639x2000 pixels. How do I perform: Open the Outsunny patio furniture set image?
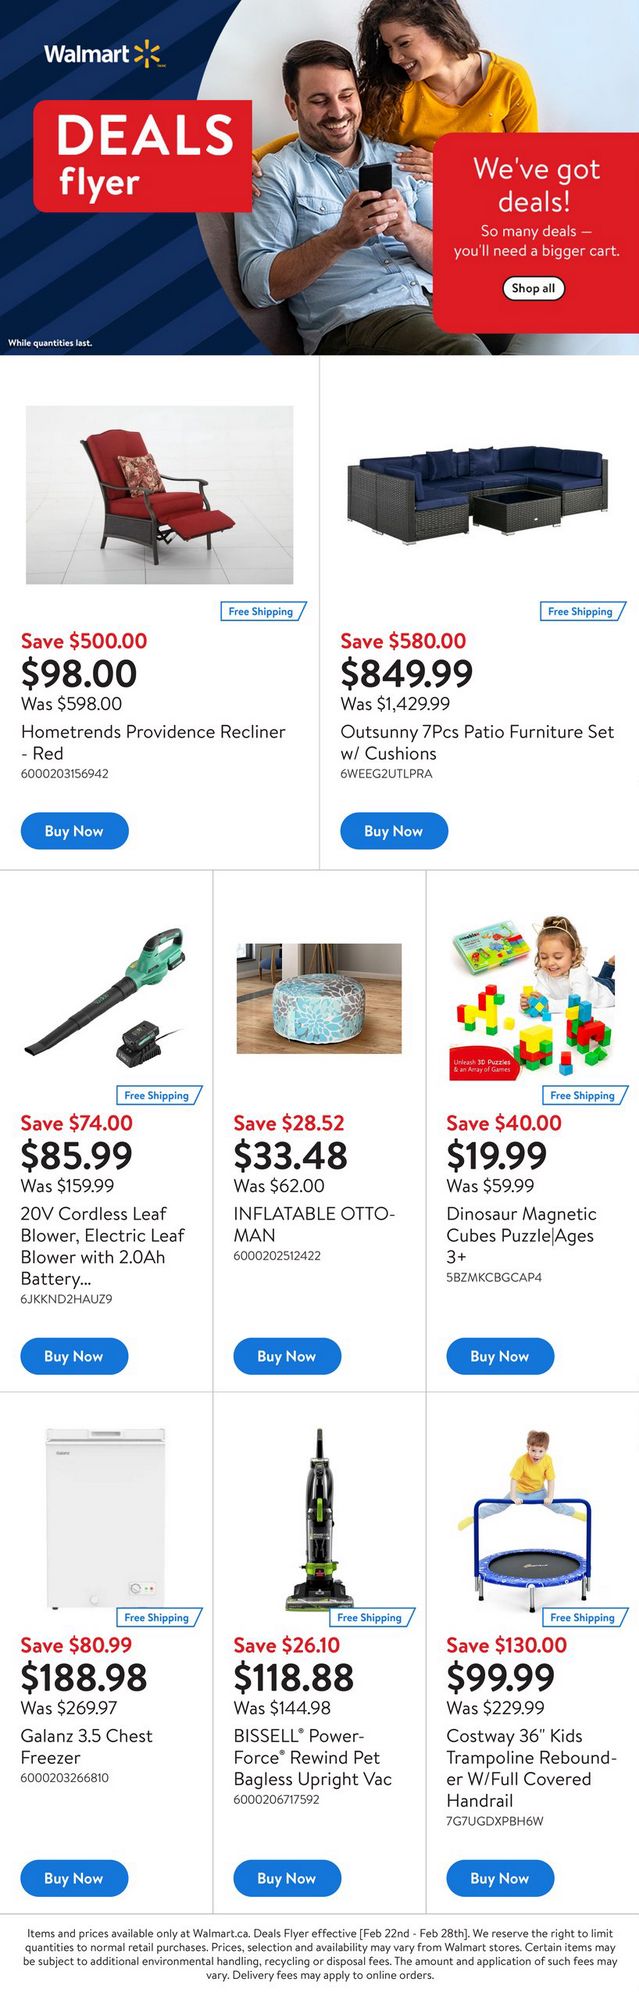[x=477, y=494]
